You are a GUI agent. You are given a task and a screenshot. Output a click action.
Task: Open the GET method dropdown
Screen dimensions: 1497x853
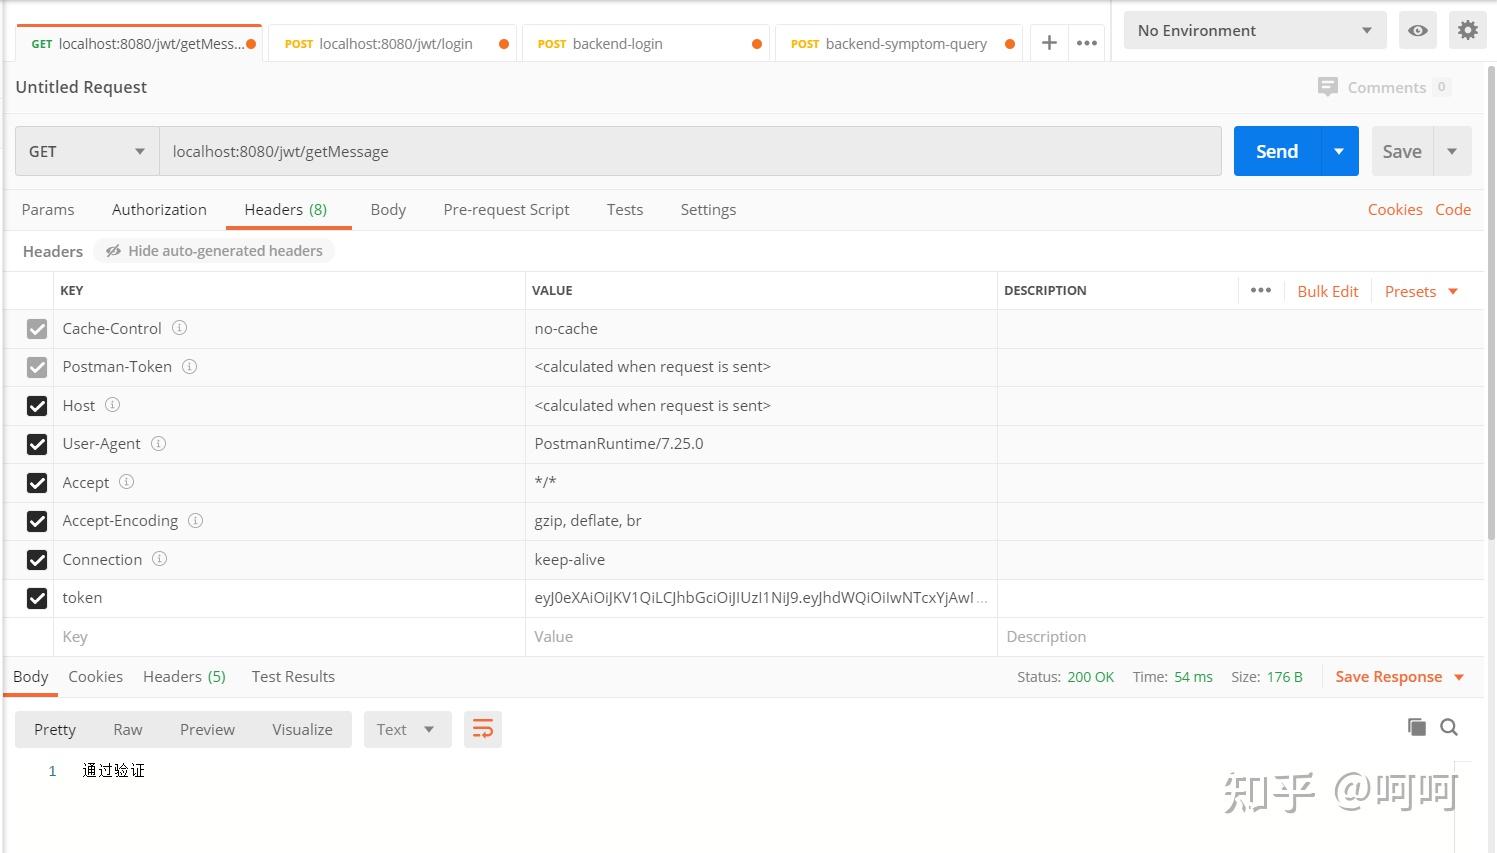85,151
